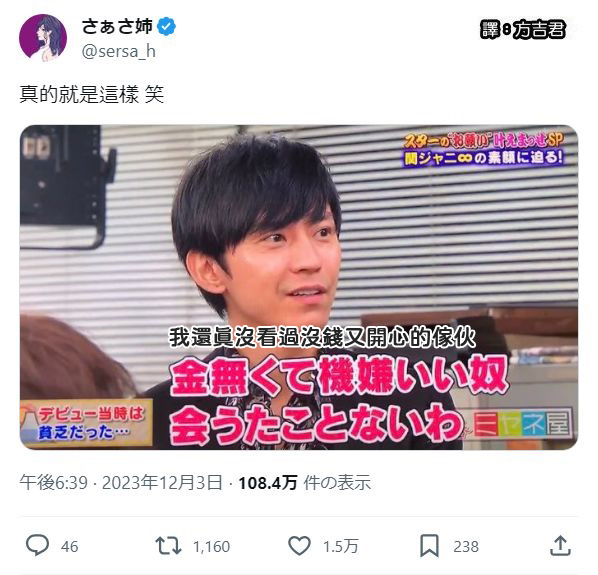The height and width of the screenshot is (575, 598).
Task: Click the 1.5万 like count
Action: click(341, 546)
